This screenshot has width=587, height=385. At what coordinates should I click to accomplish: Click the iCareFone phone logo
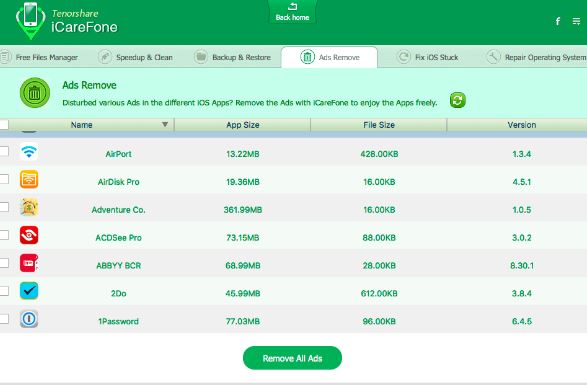pyautogui.click(x=30, y=21)
